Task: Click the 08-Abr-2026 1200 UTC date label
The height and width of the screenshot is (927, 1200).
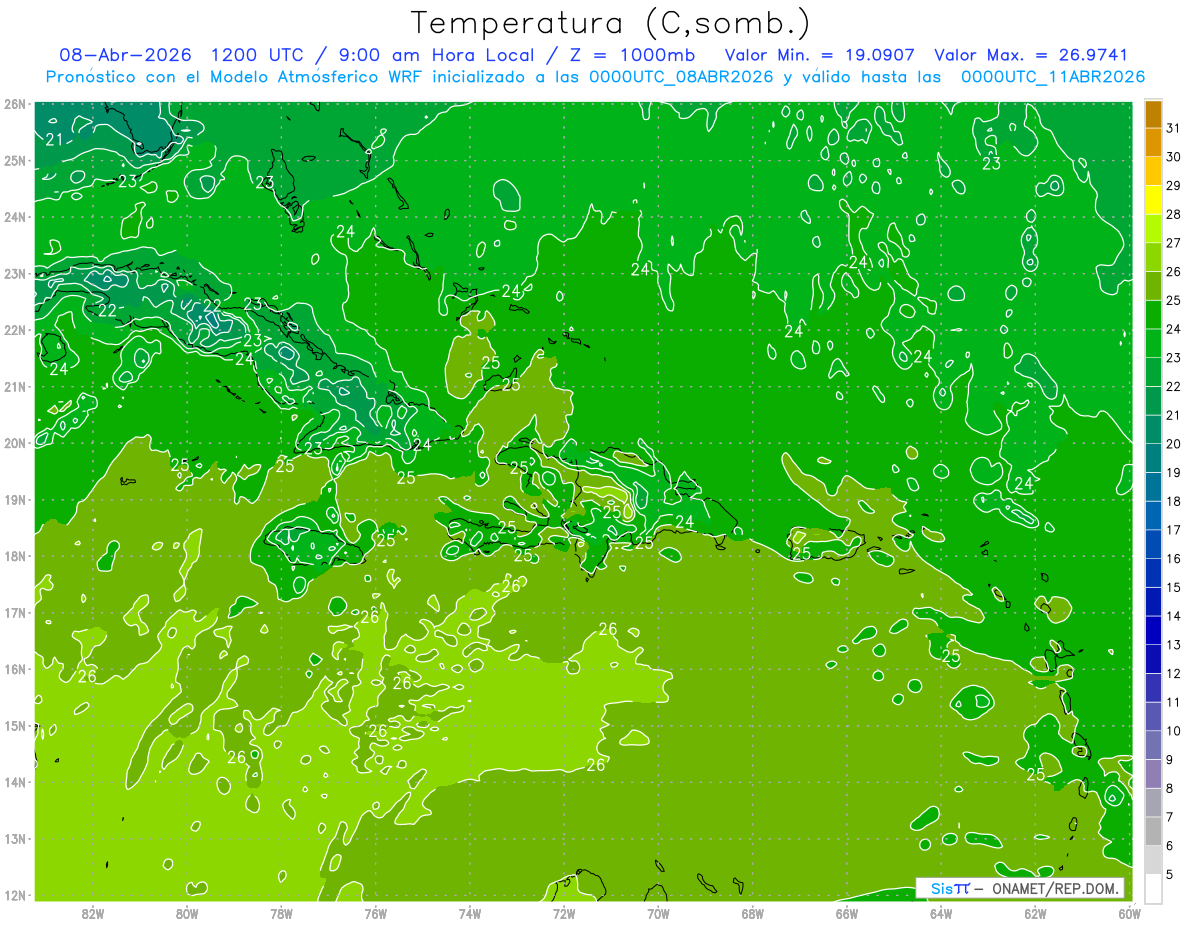Action: 187,55
